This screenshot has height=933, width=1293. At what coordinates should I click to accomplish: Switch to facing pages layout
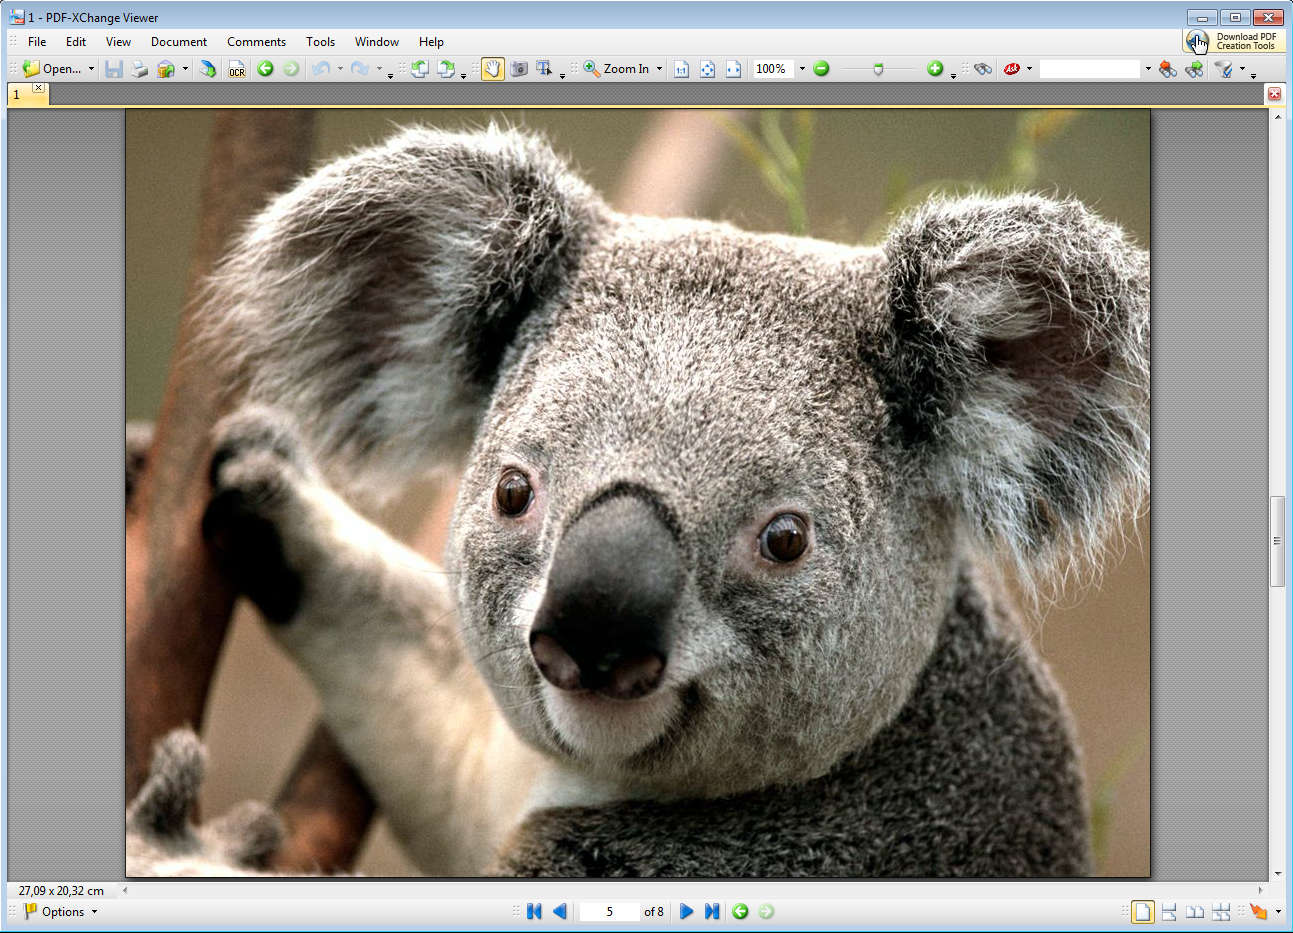(x=1195, y=911)
